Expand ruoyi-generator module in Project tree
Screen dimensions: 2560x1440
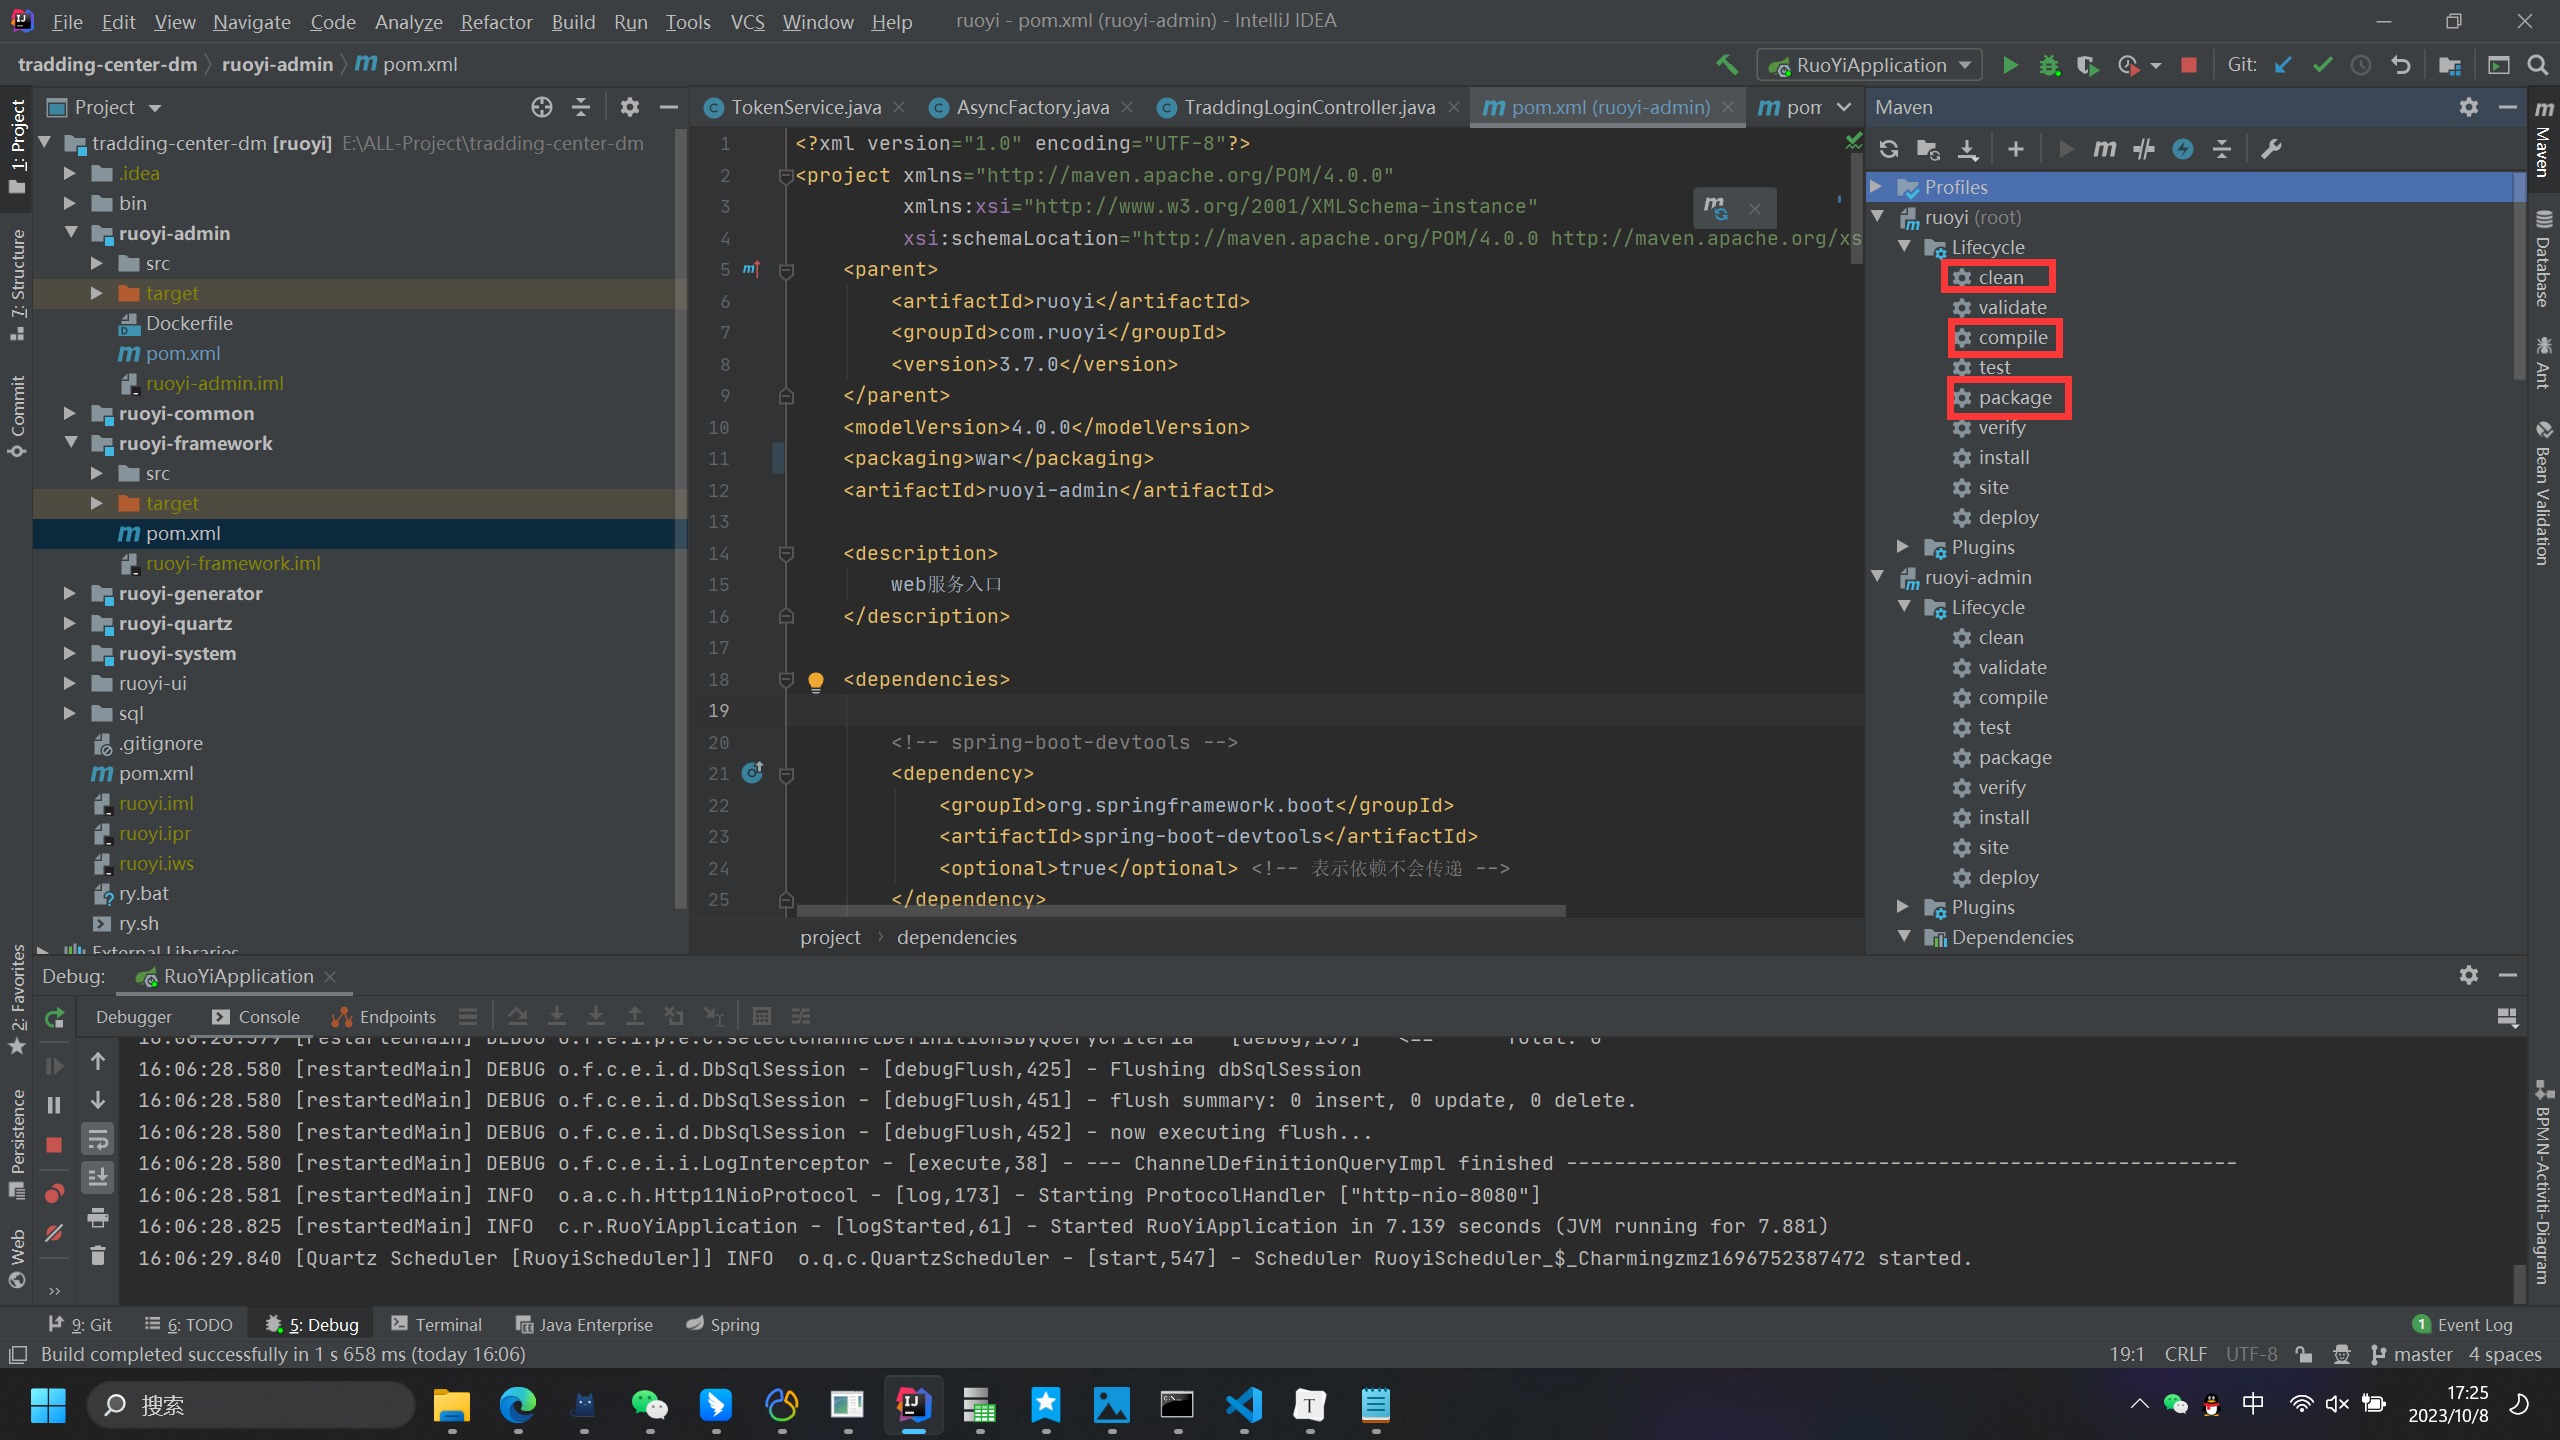point(69,593)
